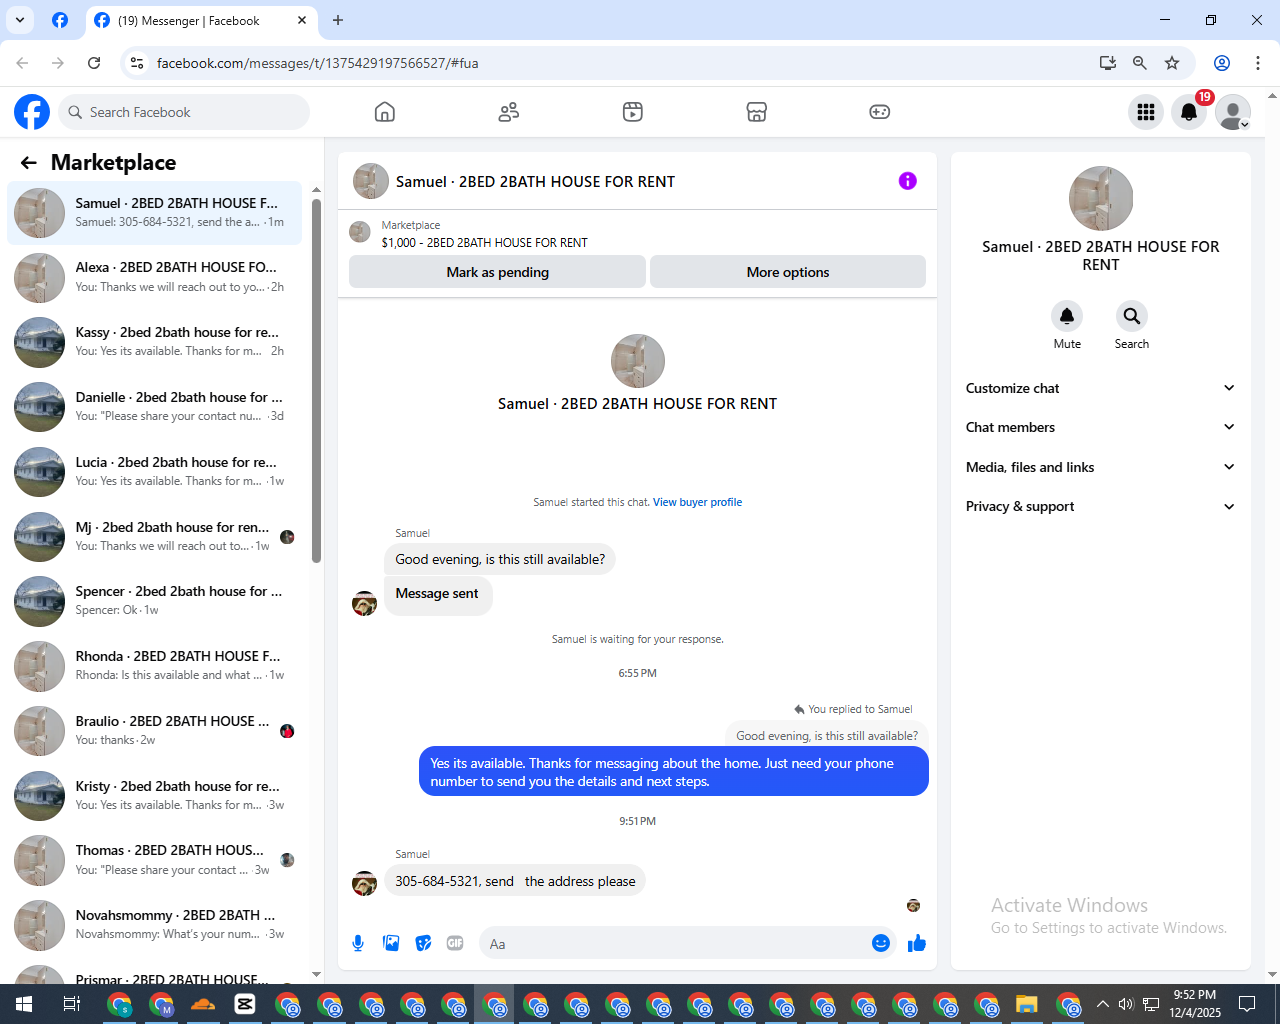This screenshot has height=1024, width=1280.
Task: Open Kassy conversation in chat list
Action: click(x=155, y=342)
